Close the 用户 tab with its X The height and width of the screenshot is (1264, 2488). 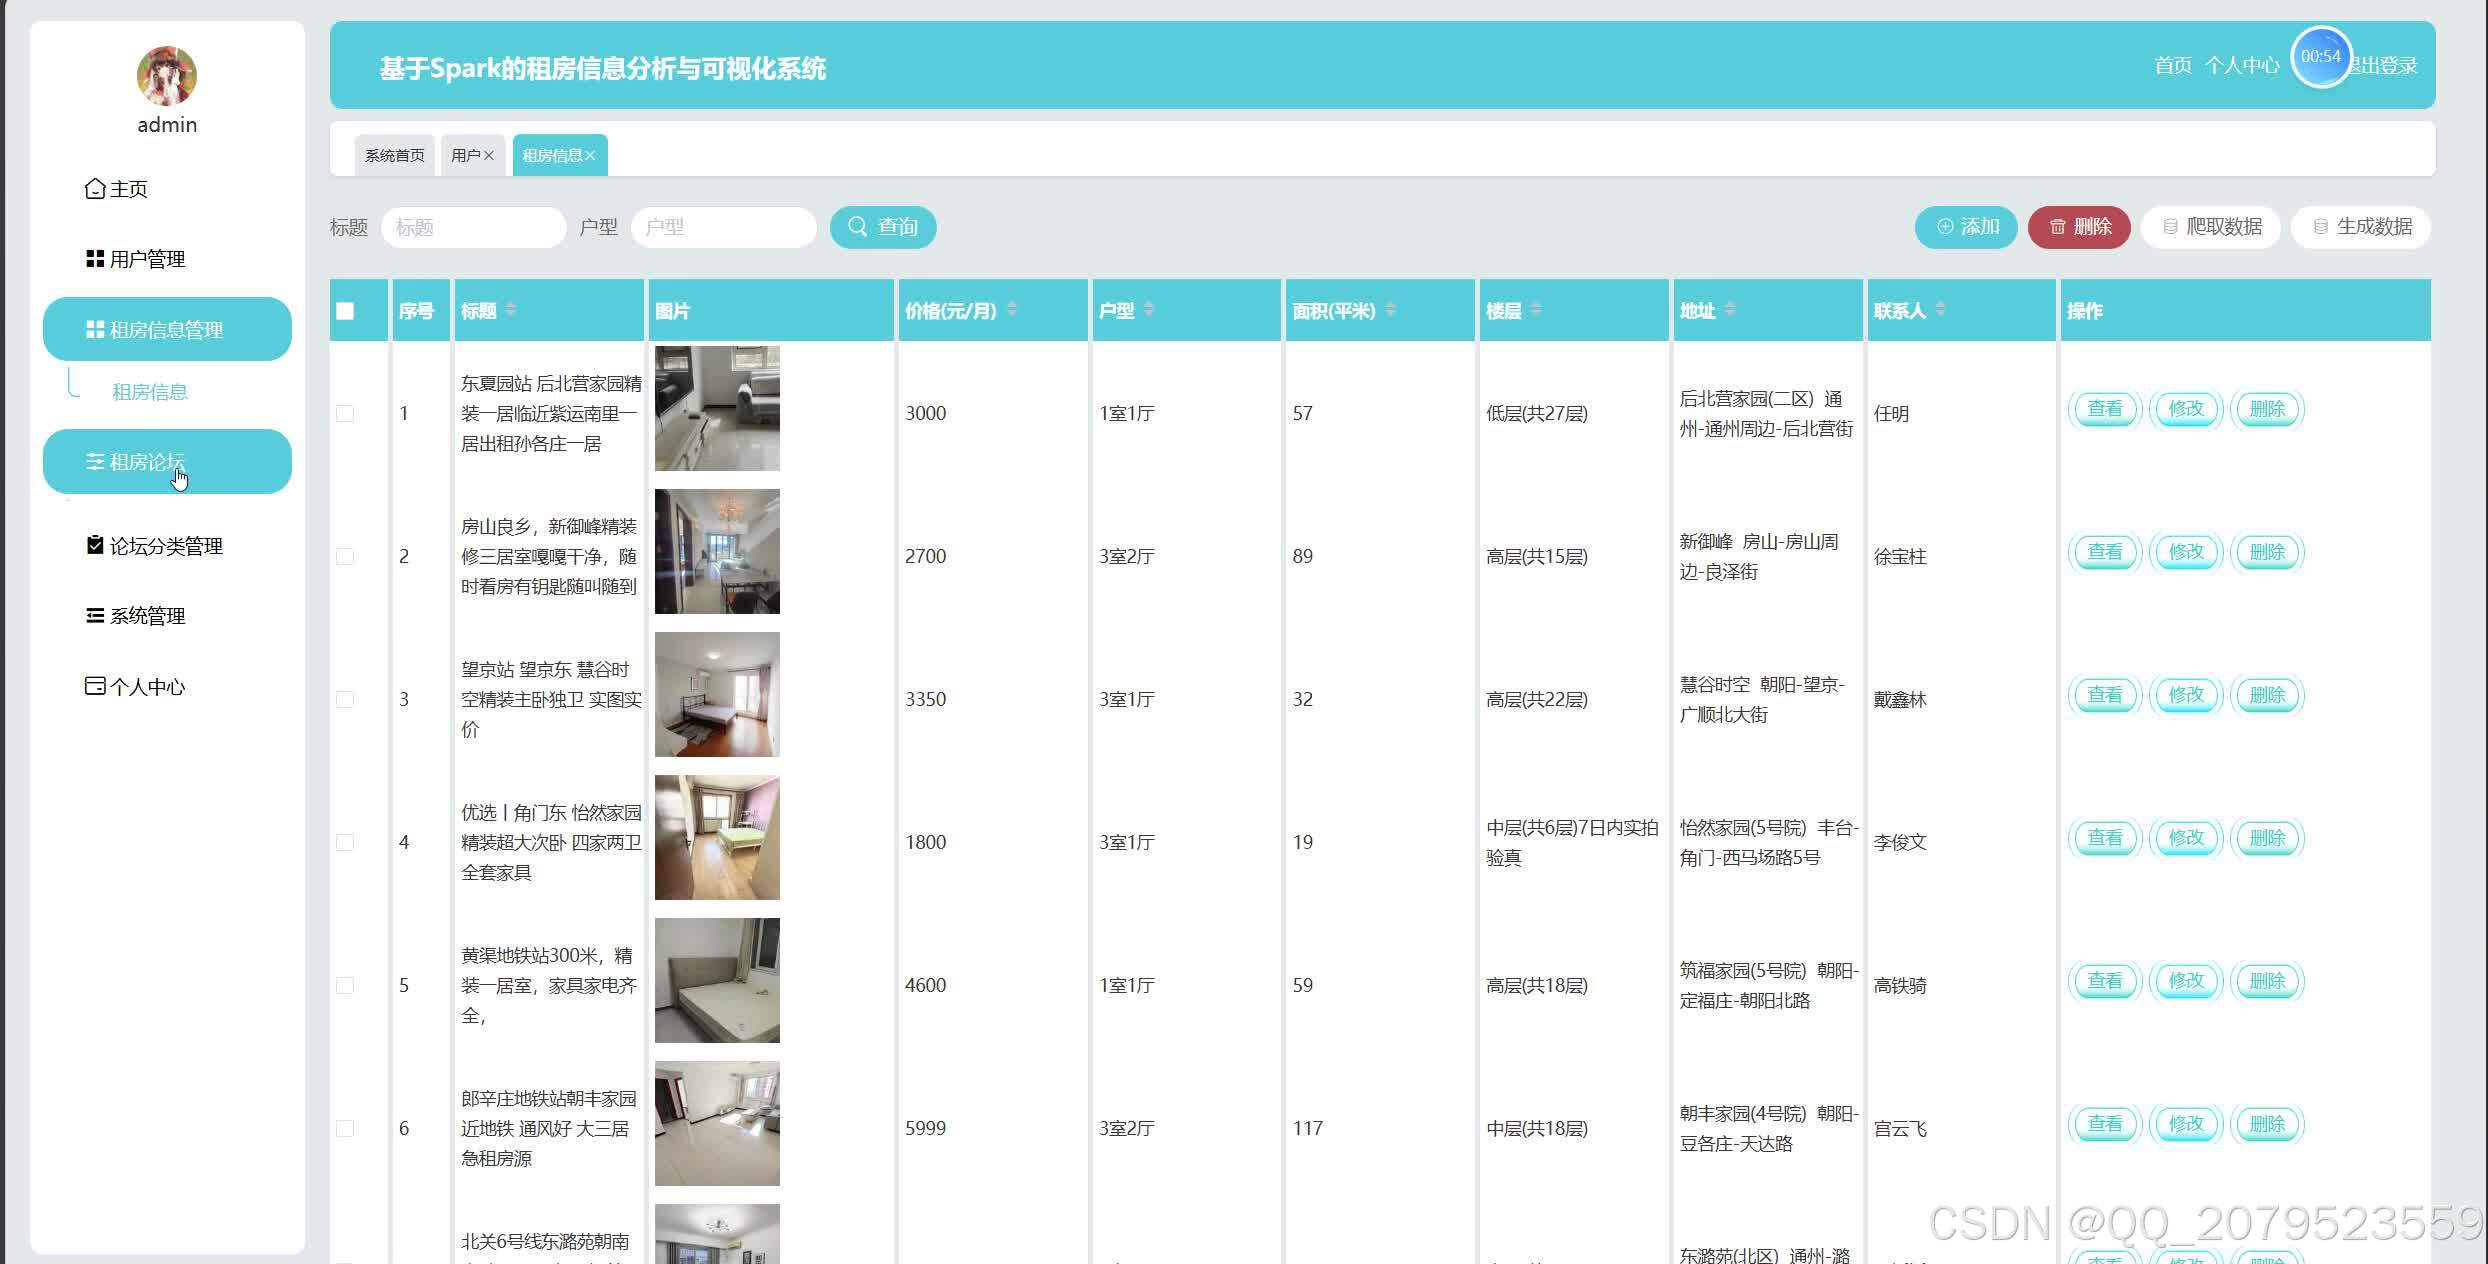[x=489, y=155]
